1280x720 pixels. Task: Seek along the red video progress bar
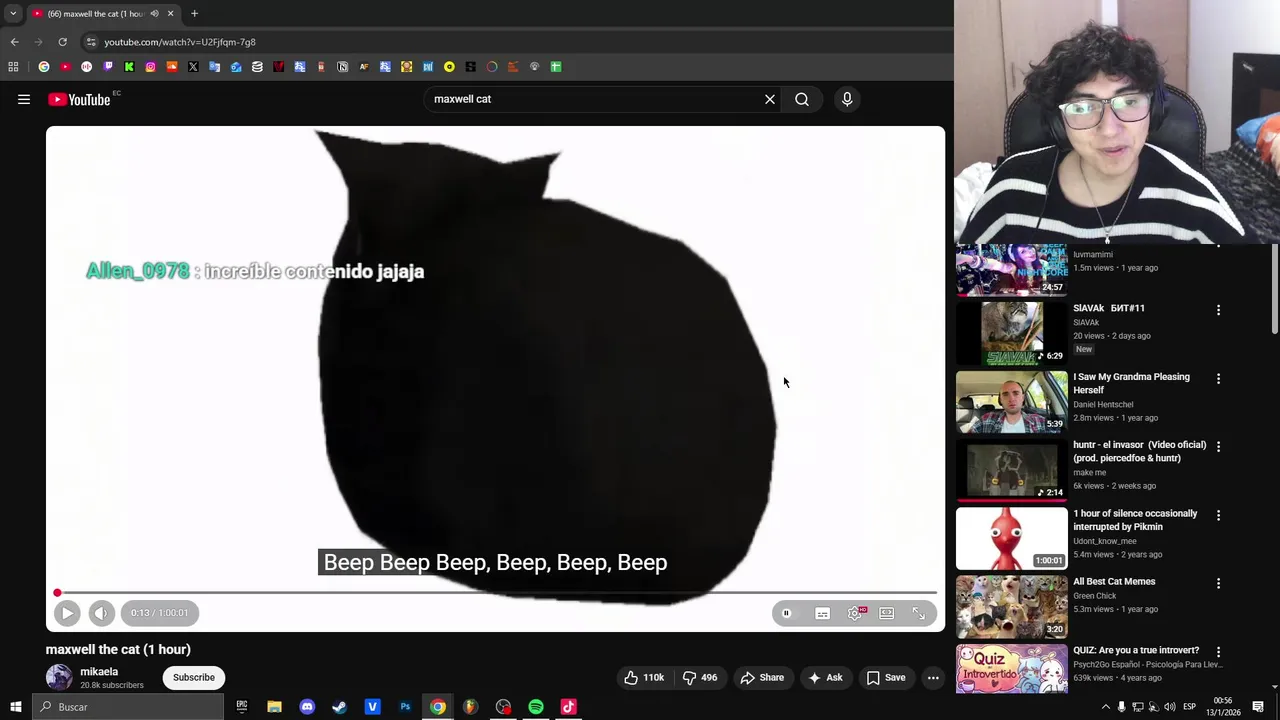coord(496,593)
